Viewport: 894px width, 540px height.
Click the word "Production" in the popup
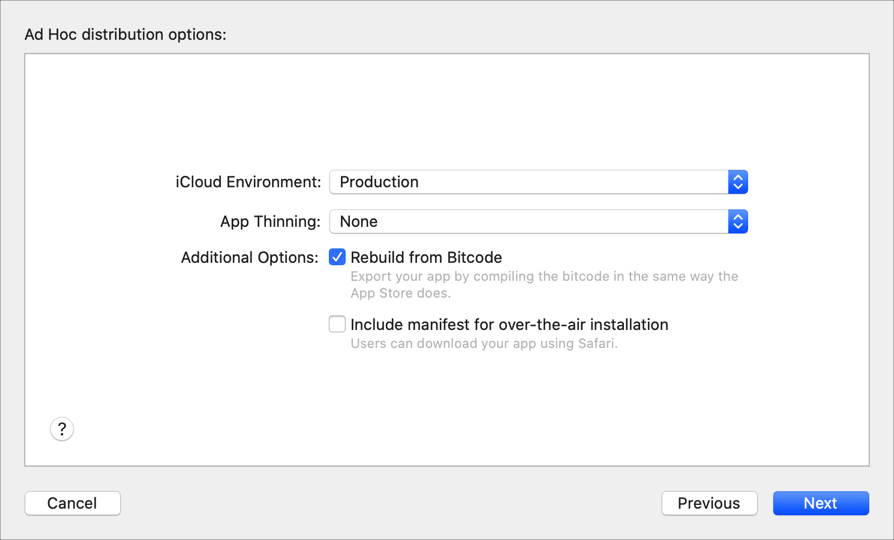379,182
